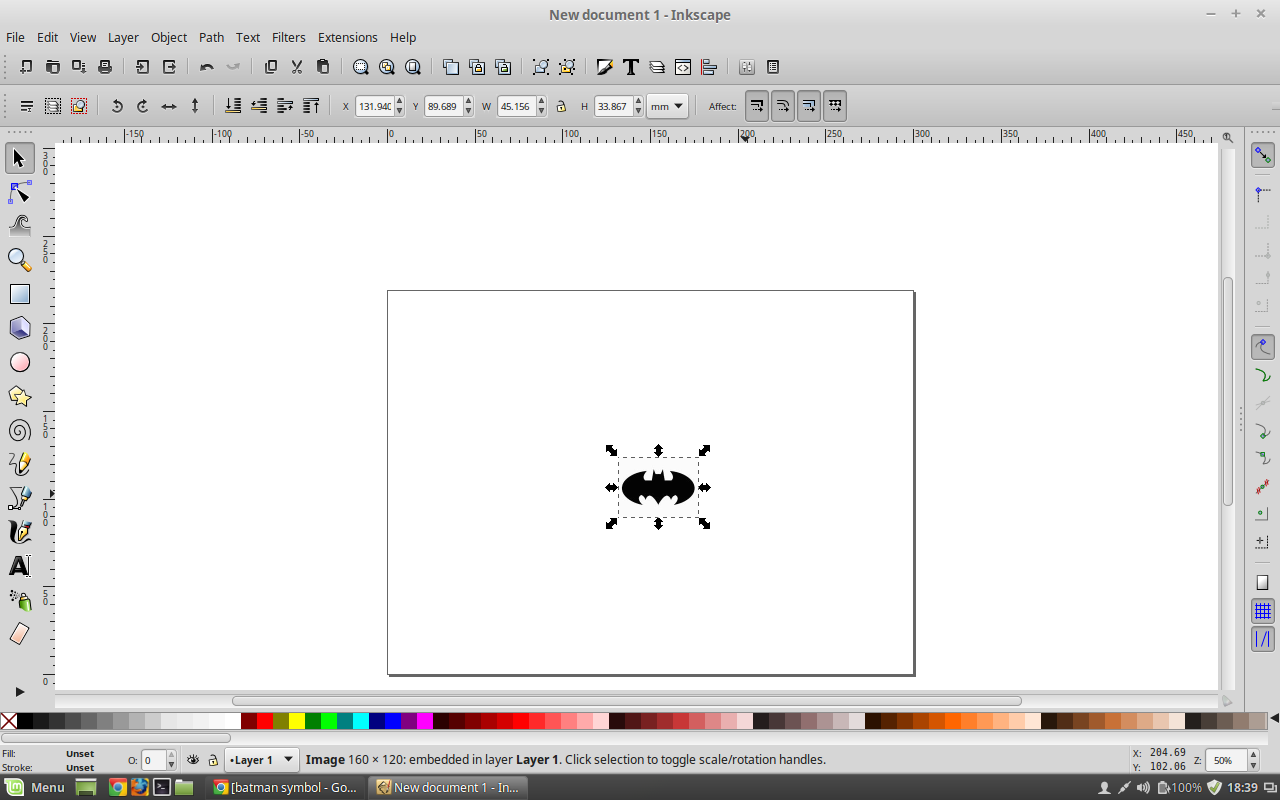Open the Path menu
Screen dimensions: 1280x800
click(x=211, y=37)
